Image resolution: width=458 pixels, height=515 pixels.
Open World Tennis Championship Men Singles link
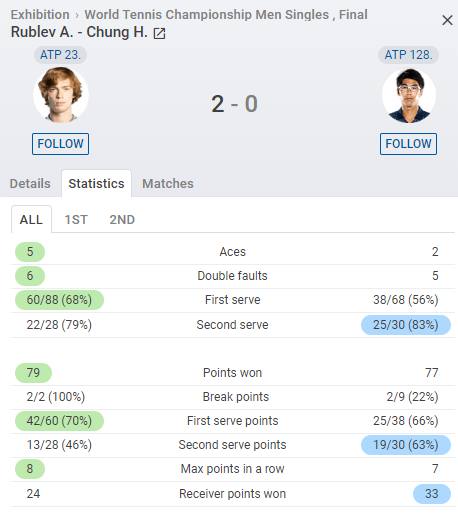point(206,14)
